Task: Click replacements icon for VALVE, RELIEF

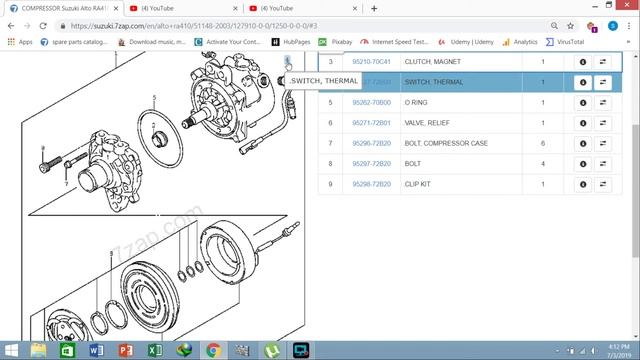Action: pos(603,123)
